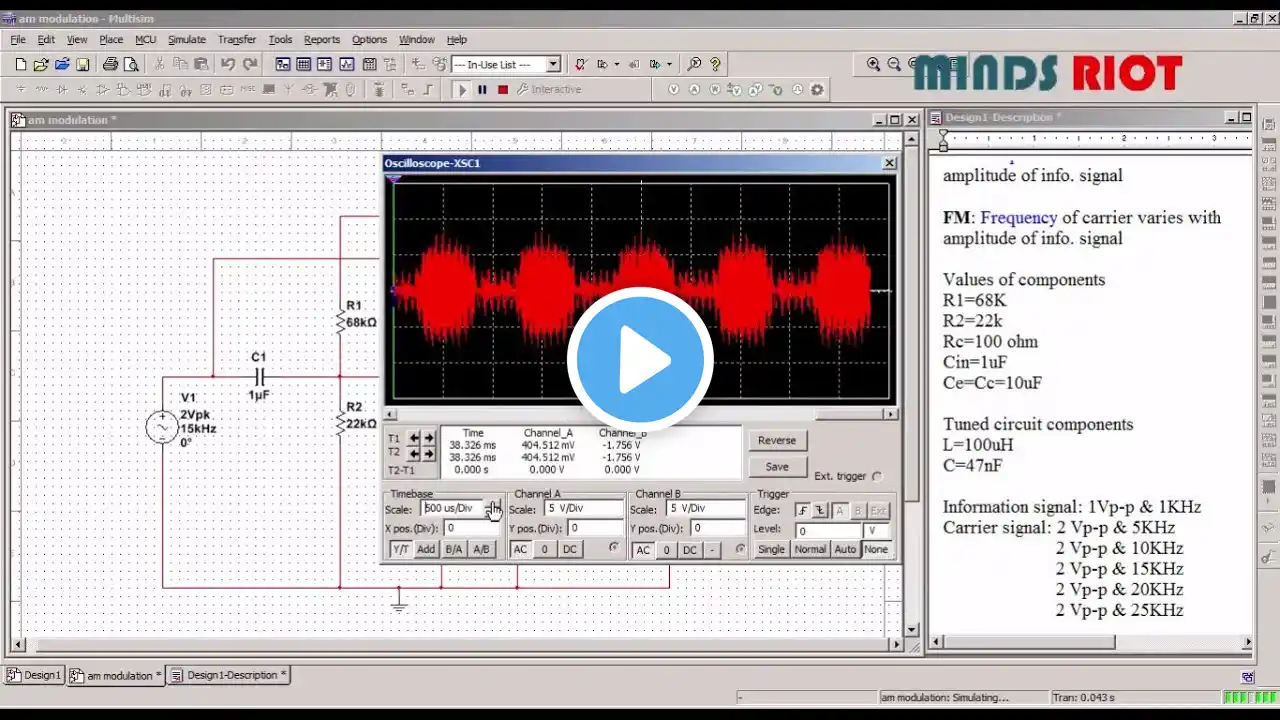
Task: Move cursor T2 left with arrow
Action: (414, 453)
